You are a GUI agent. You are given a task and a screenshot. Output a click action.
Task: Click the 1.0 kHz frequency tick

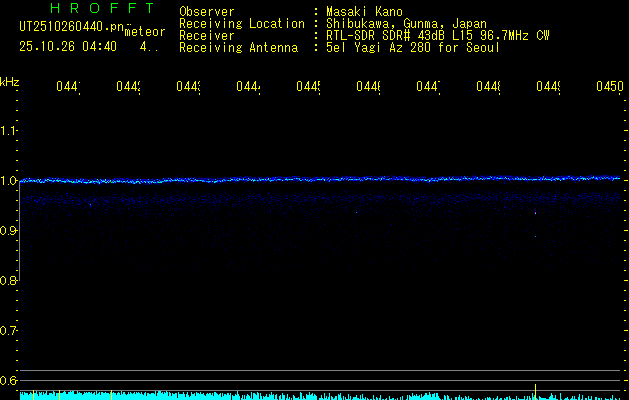tap(9, 181)
